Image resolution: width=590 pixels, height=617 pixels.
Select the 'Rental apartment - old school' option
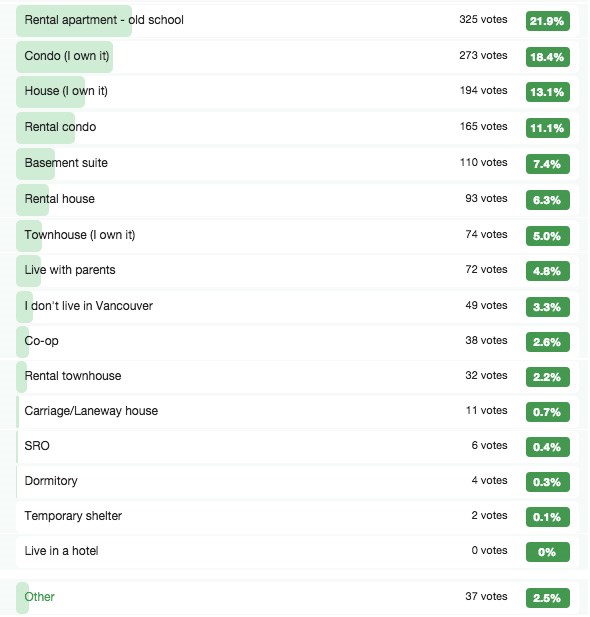[297, 20]
